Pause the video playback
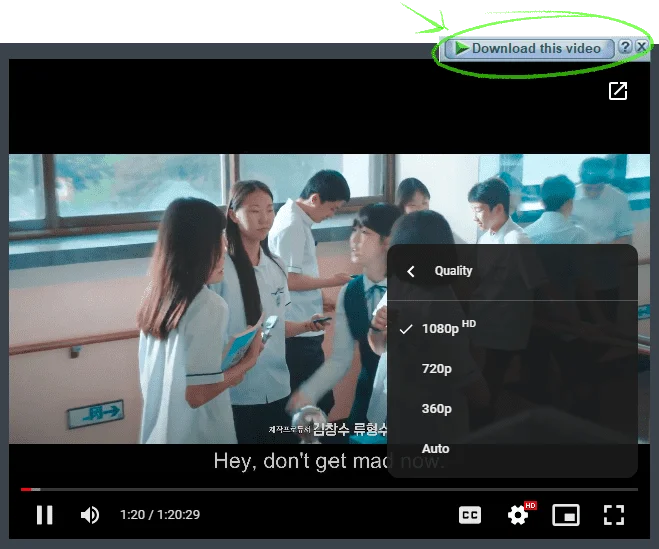Image resolution: width=659 pixels, height=549 pixels. (x=45, y=515)
